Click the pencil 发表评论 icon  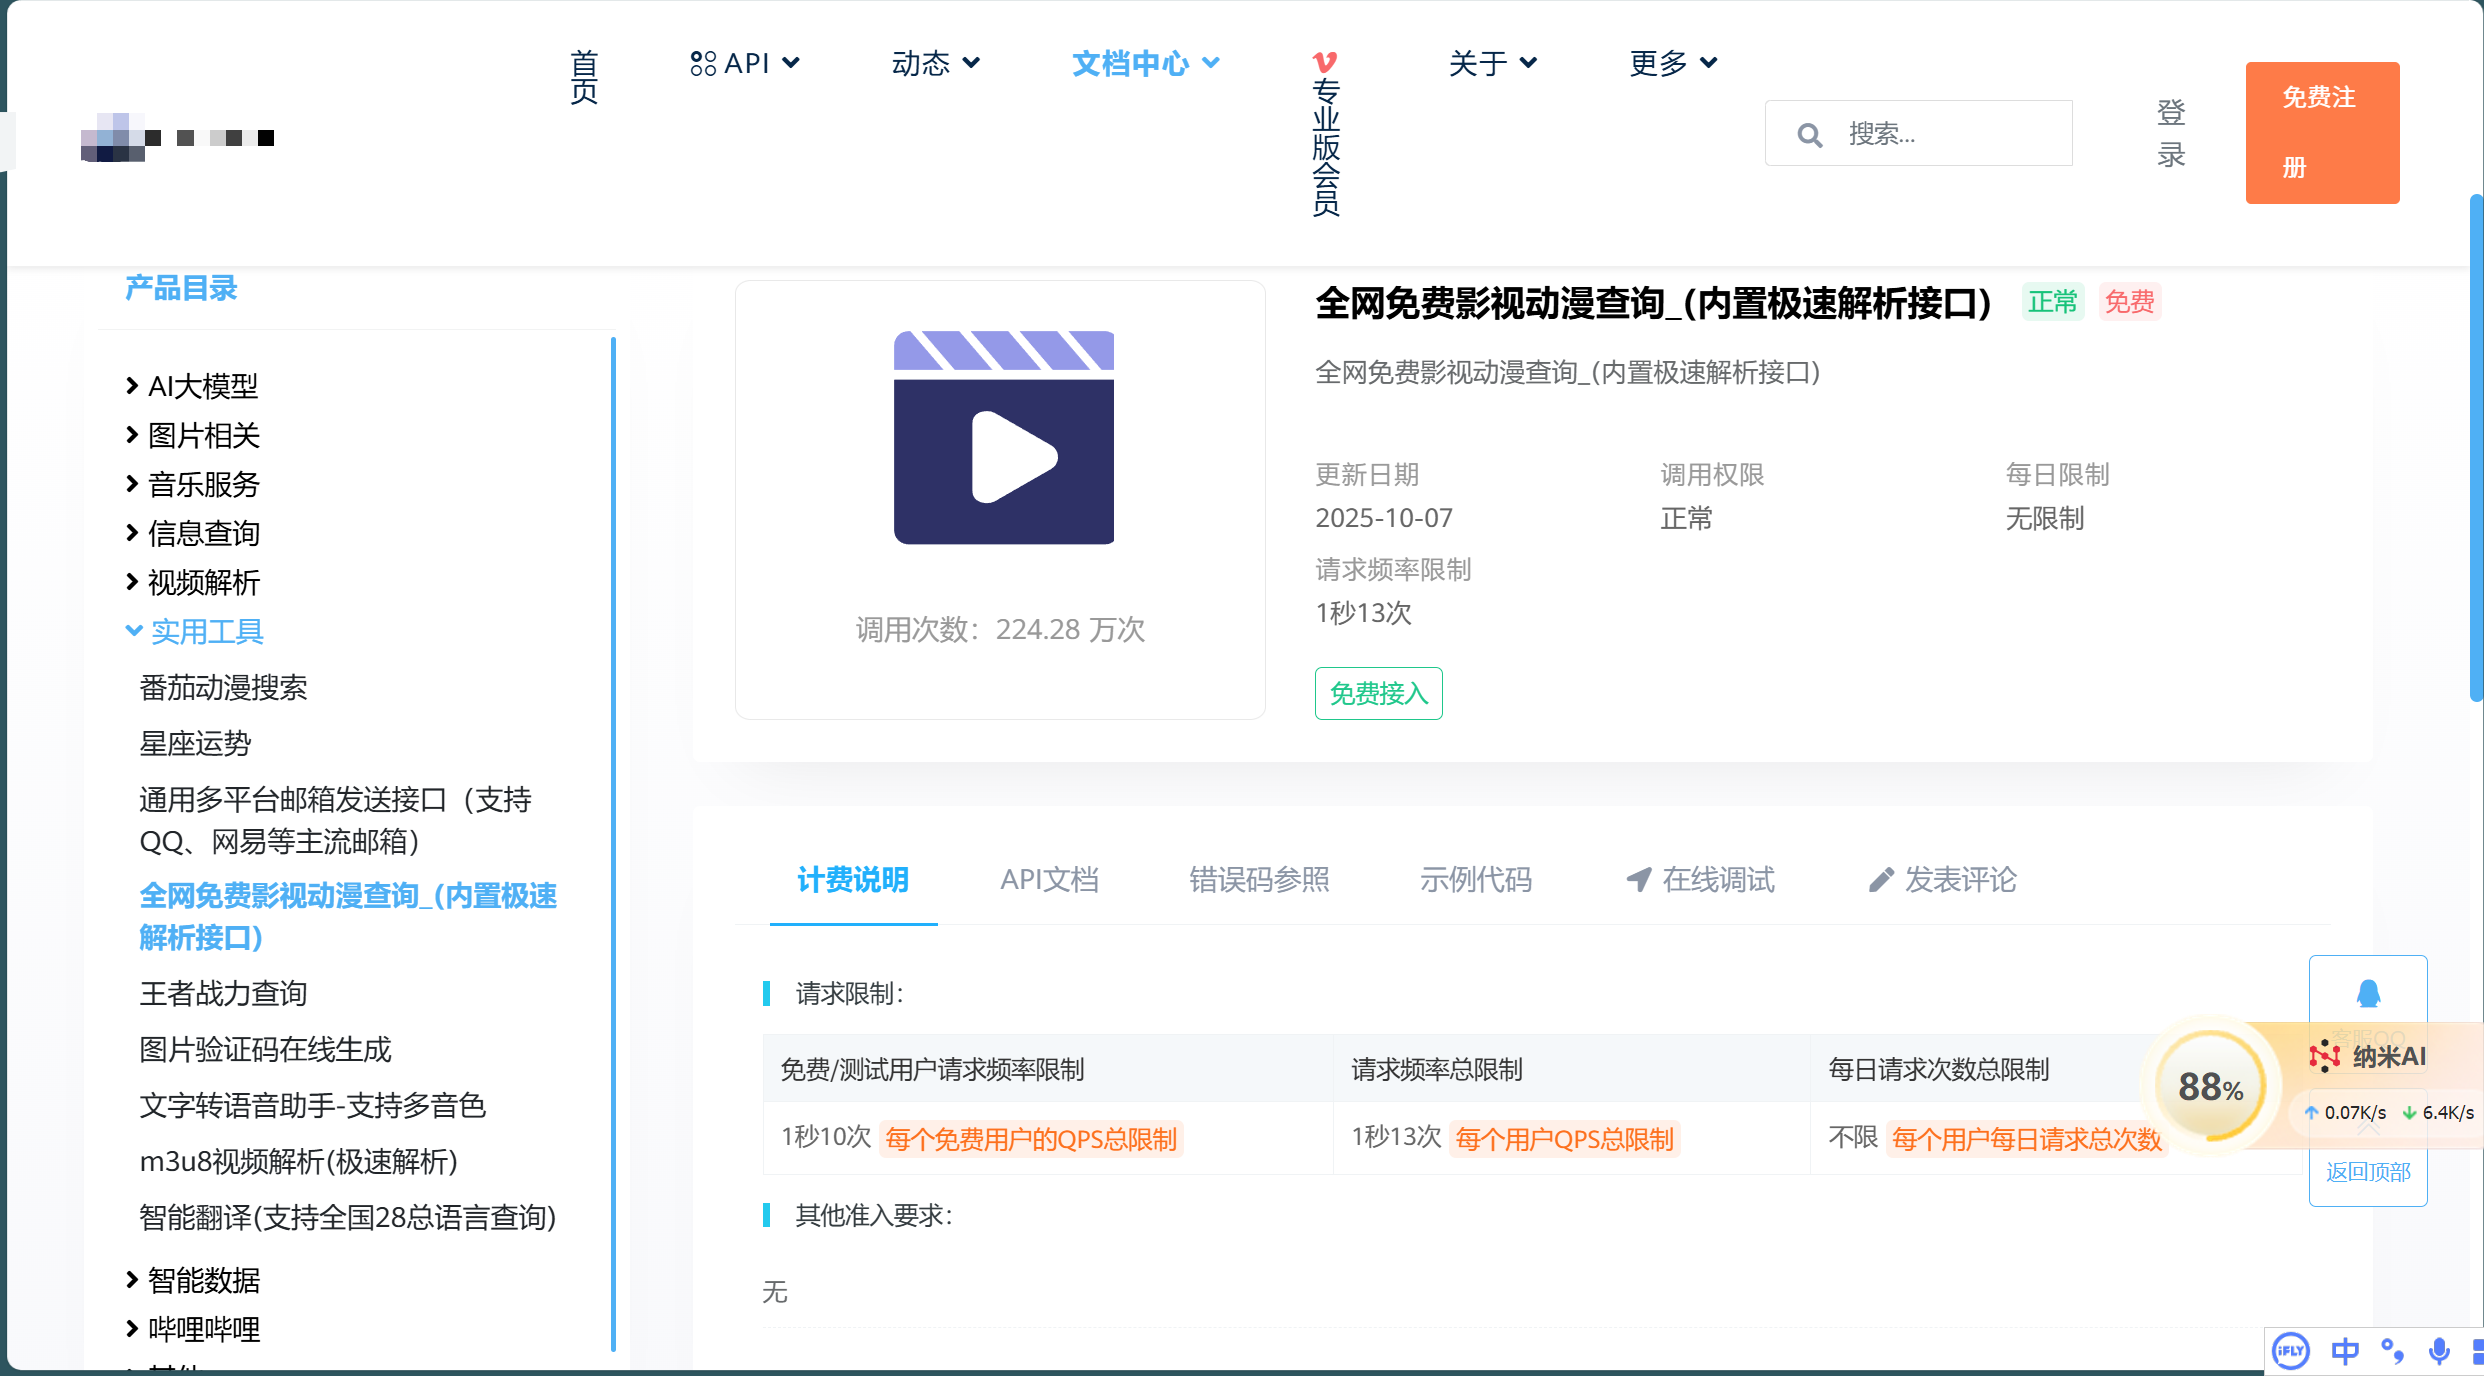coord(1881,879)
